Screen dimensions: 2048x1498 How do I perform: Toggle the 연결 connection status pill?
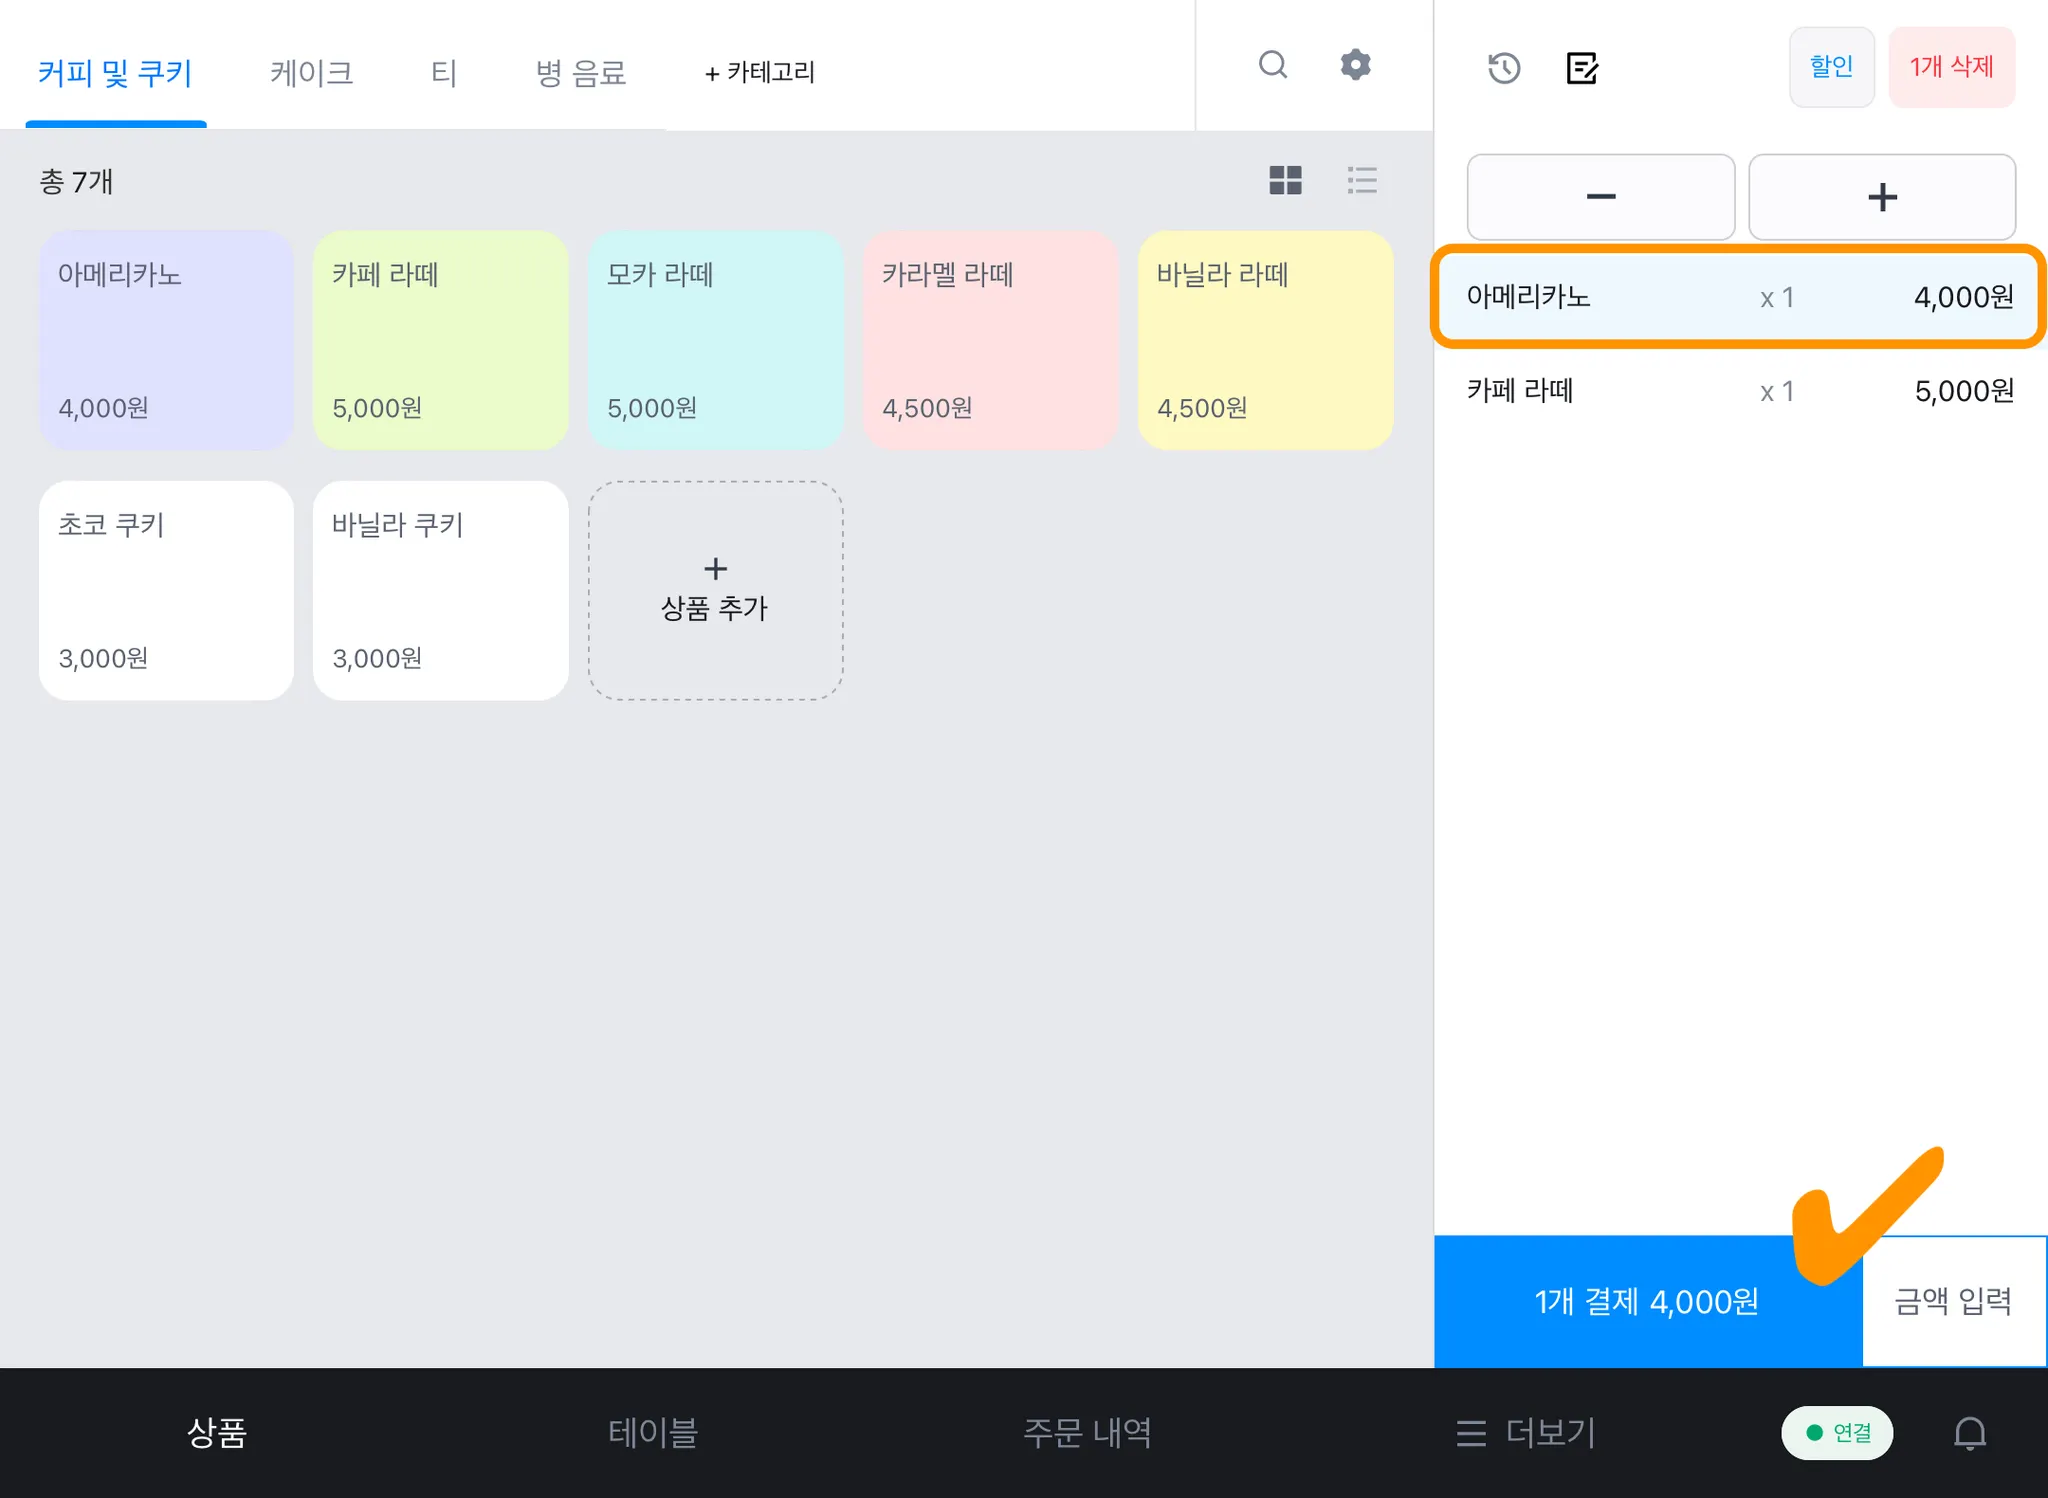tap(1837, 1433)
